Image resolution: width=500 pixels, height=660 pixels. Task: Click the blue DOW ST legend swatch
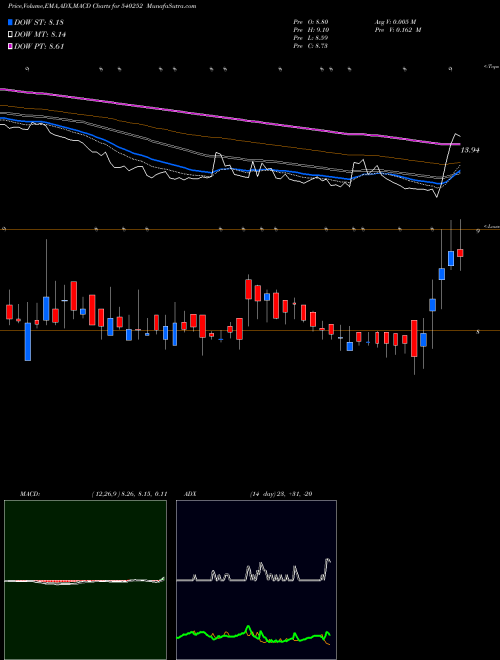10,22
